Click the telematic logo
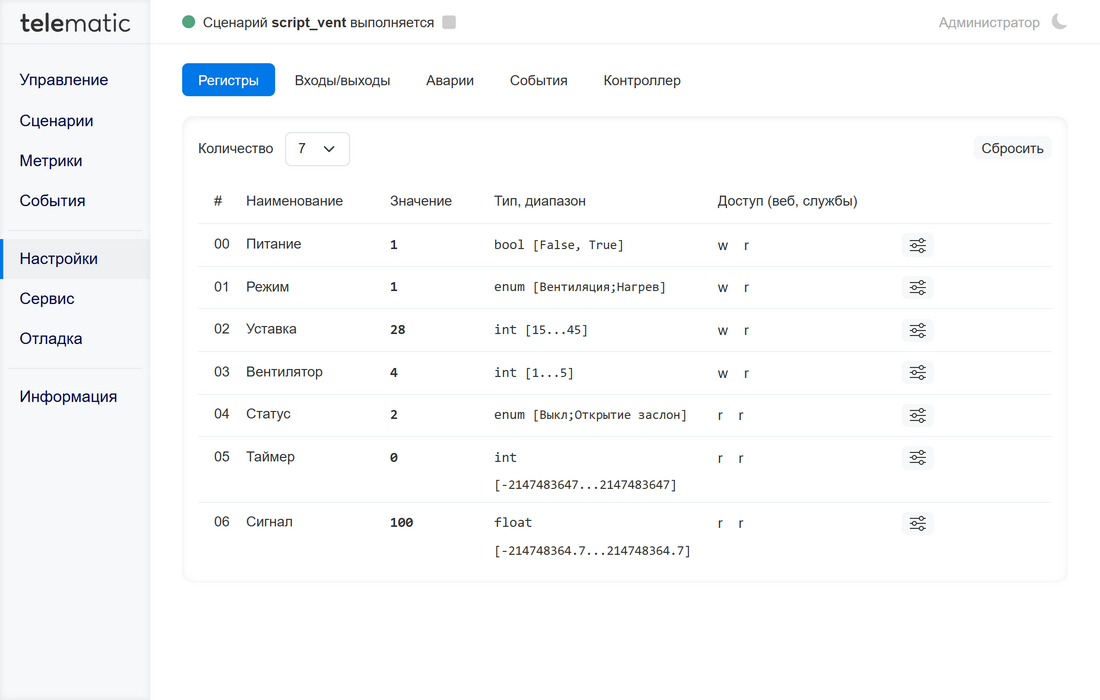 pyautogui.click(x=75, y=22)
